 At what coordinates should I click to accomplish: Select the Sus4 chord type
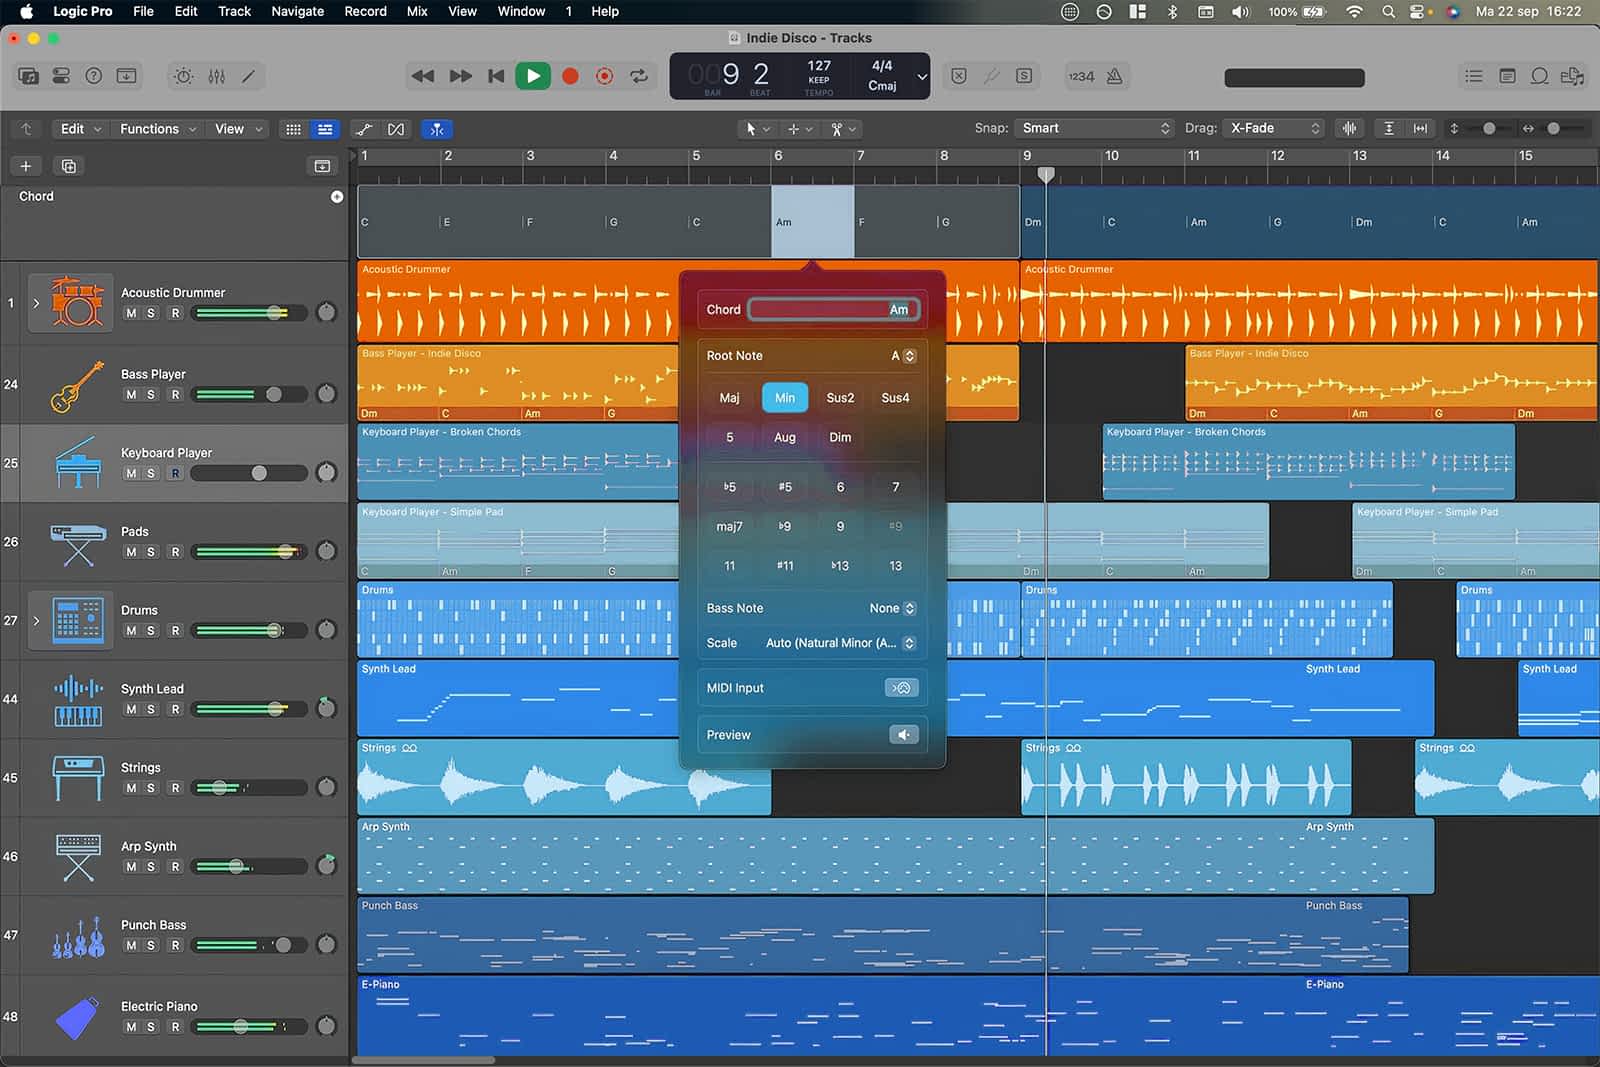(x=895, y=398)
